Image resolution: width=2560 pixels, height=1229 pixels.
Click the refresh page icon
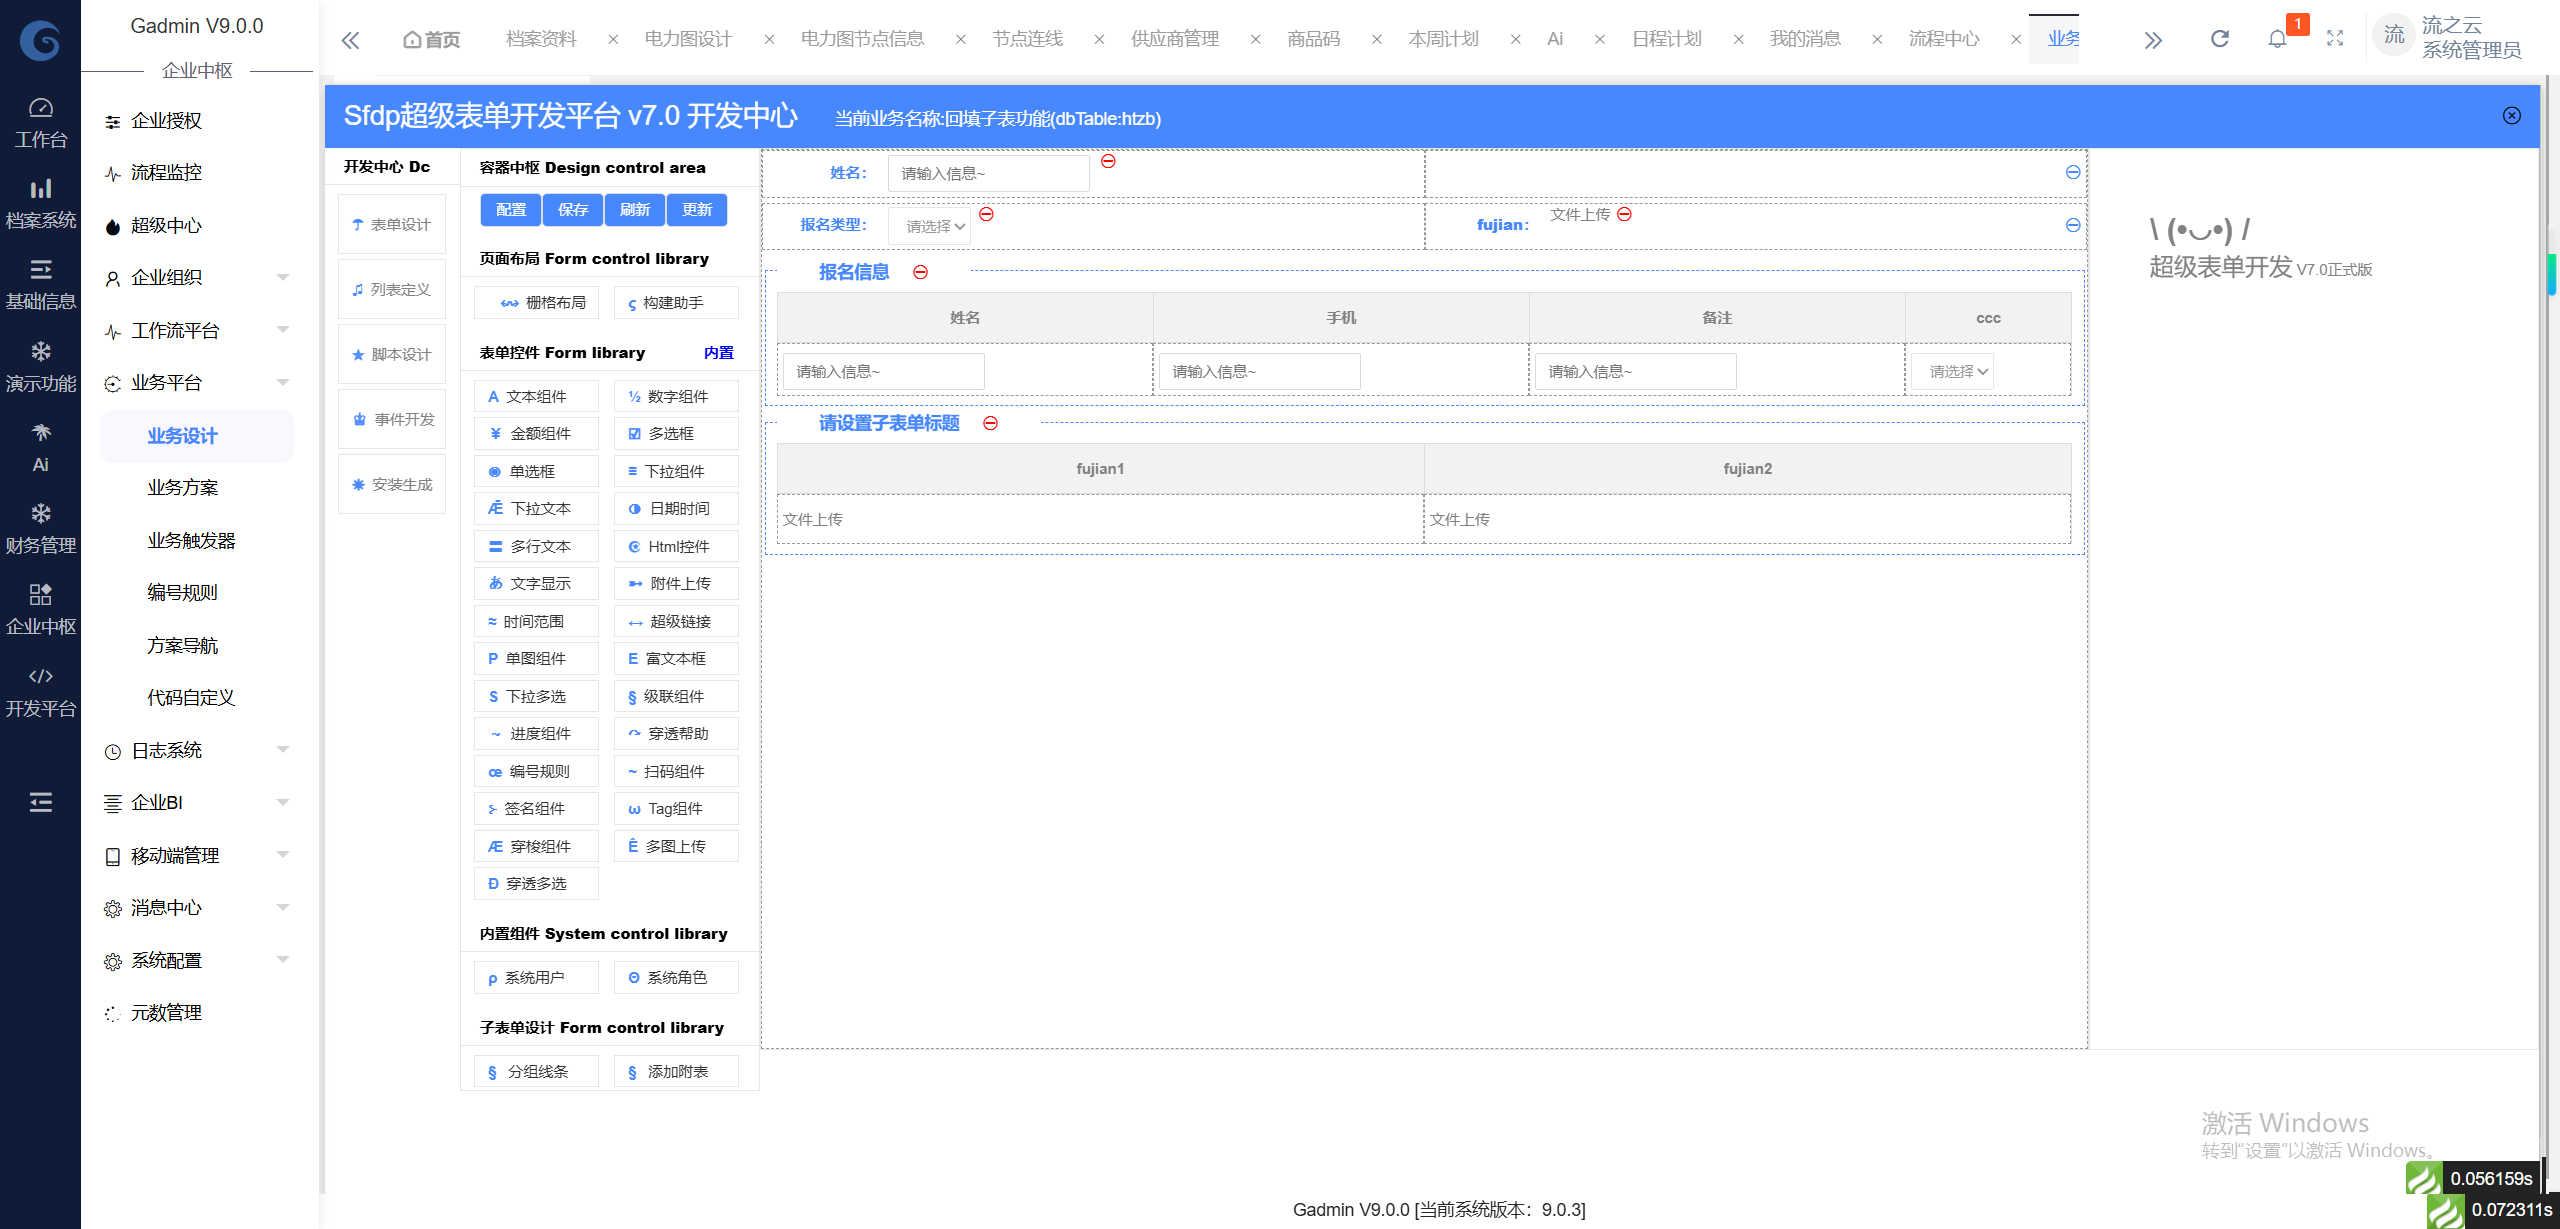pyautogui.click(x=2219, y=39)
